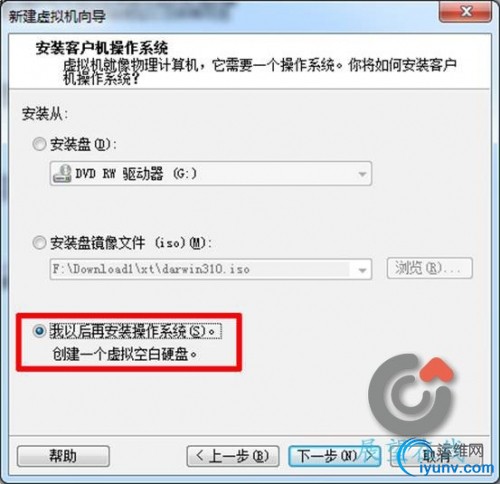Click the 帮助 button
The image size is (500, 484).
63,456
